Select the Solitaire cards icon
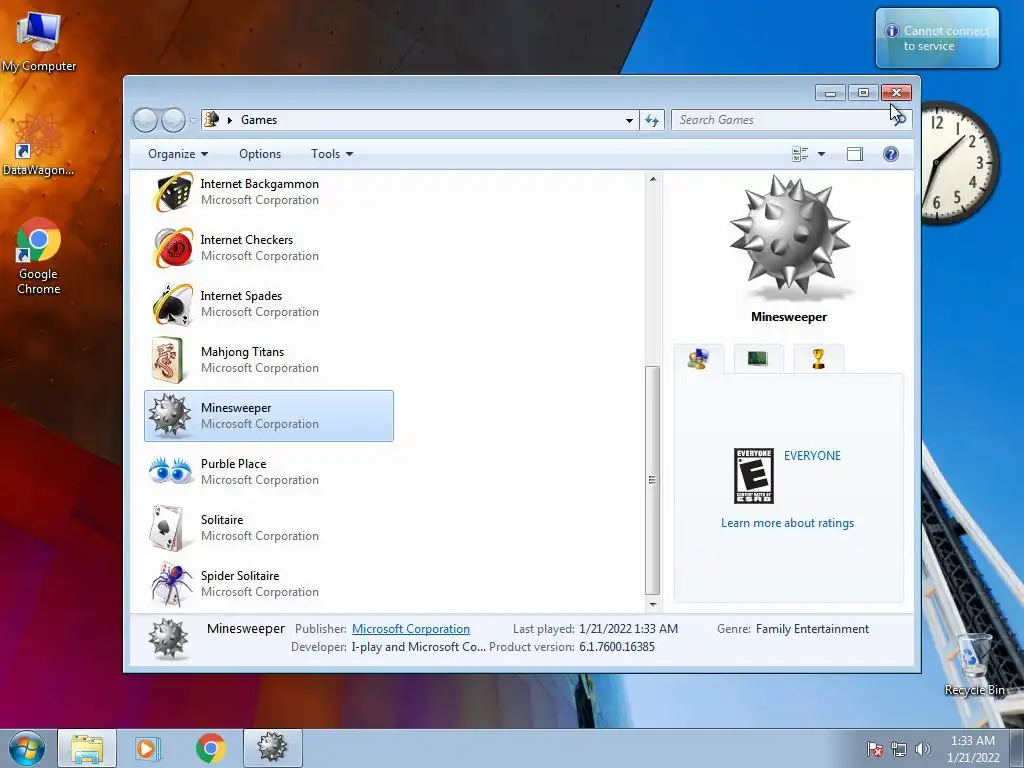This screenshot has width=1024, height=768. [x=167, y=528]
